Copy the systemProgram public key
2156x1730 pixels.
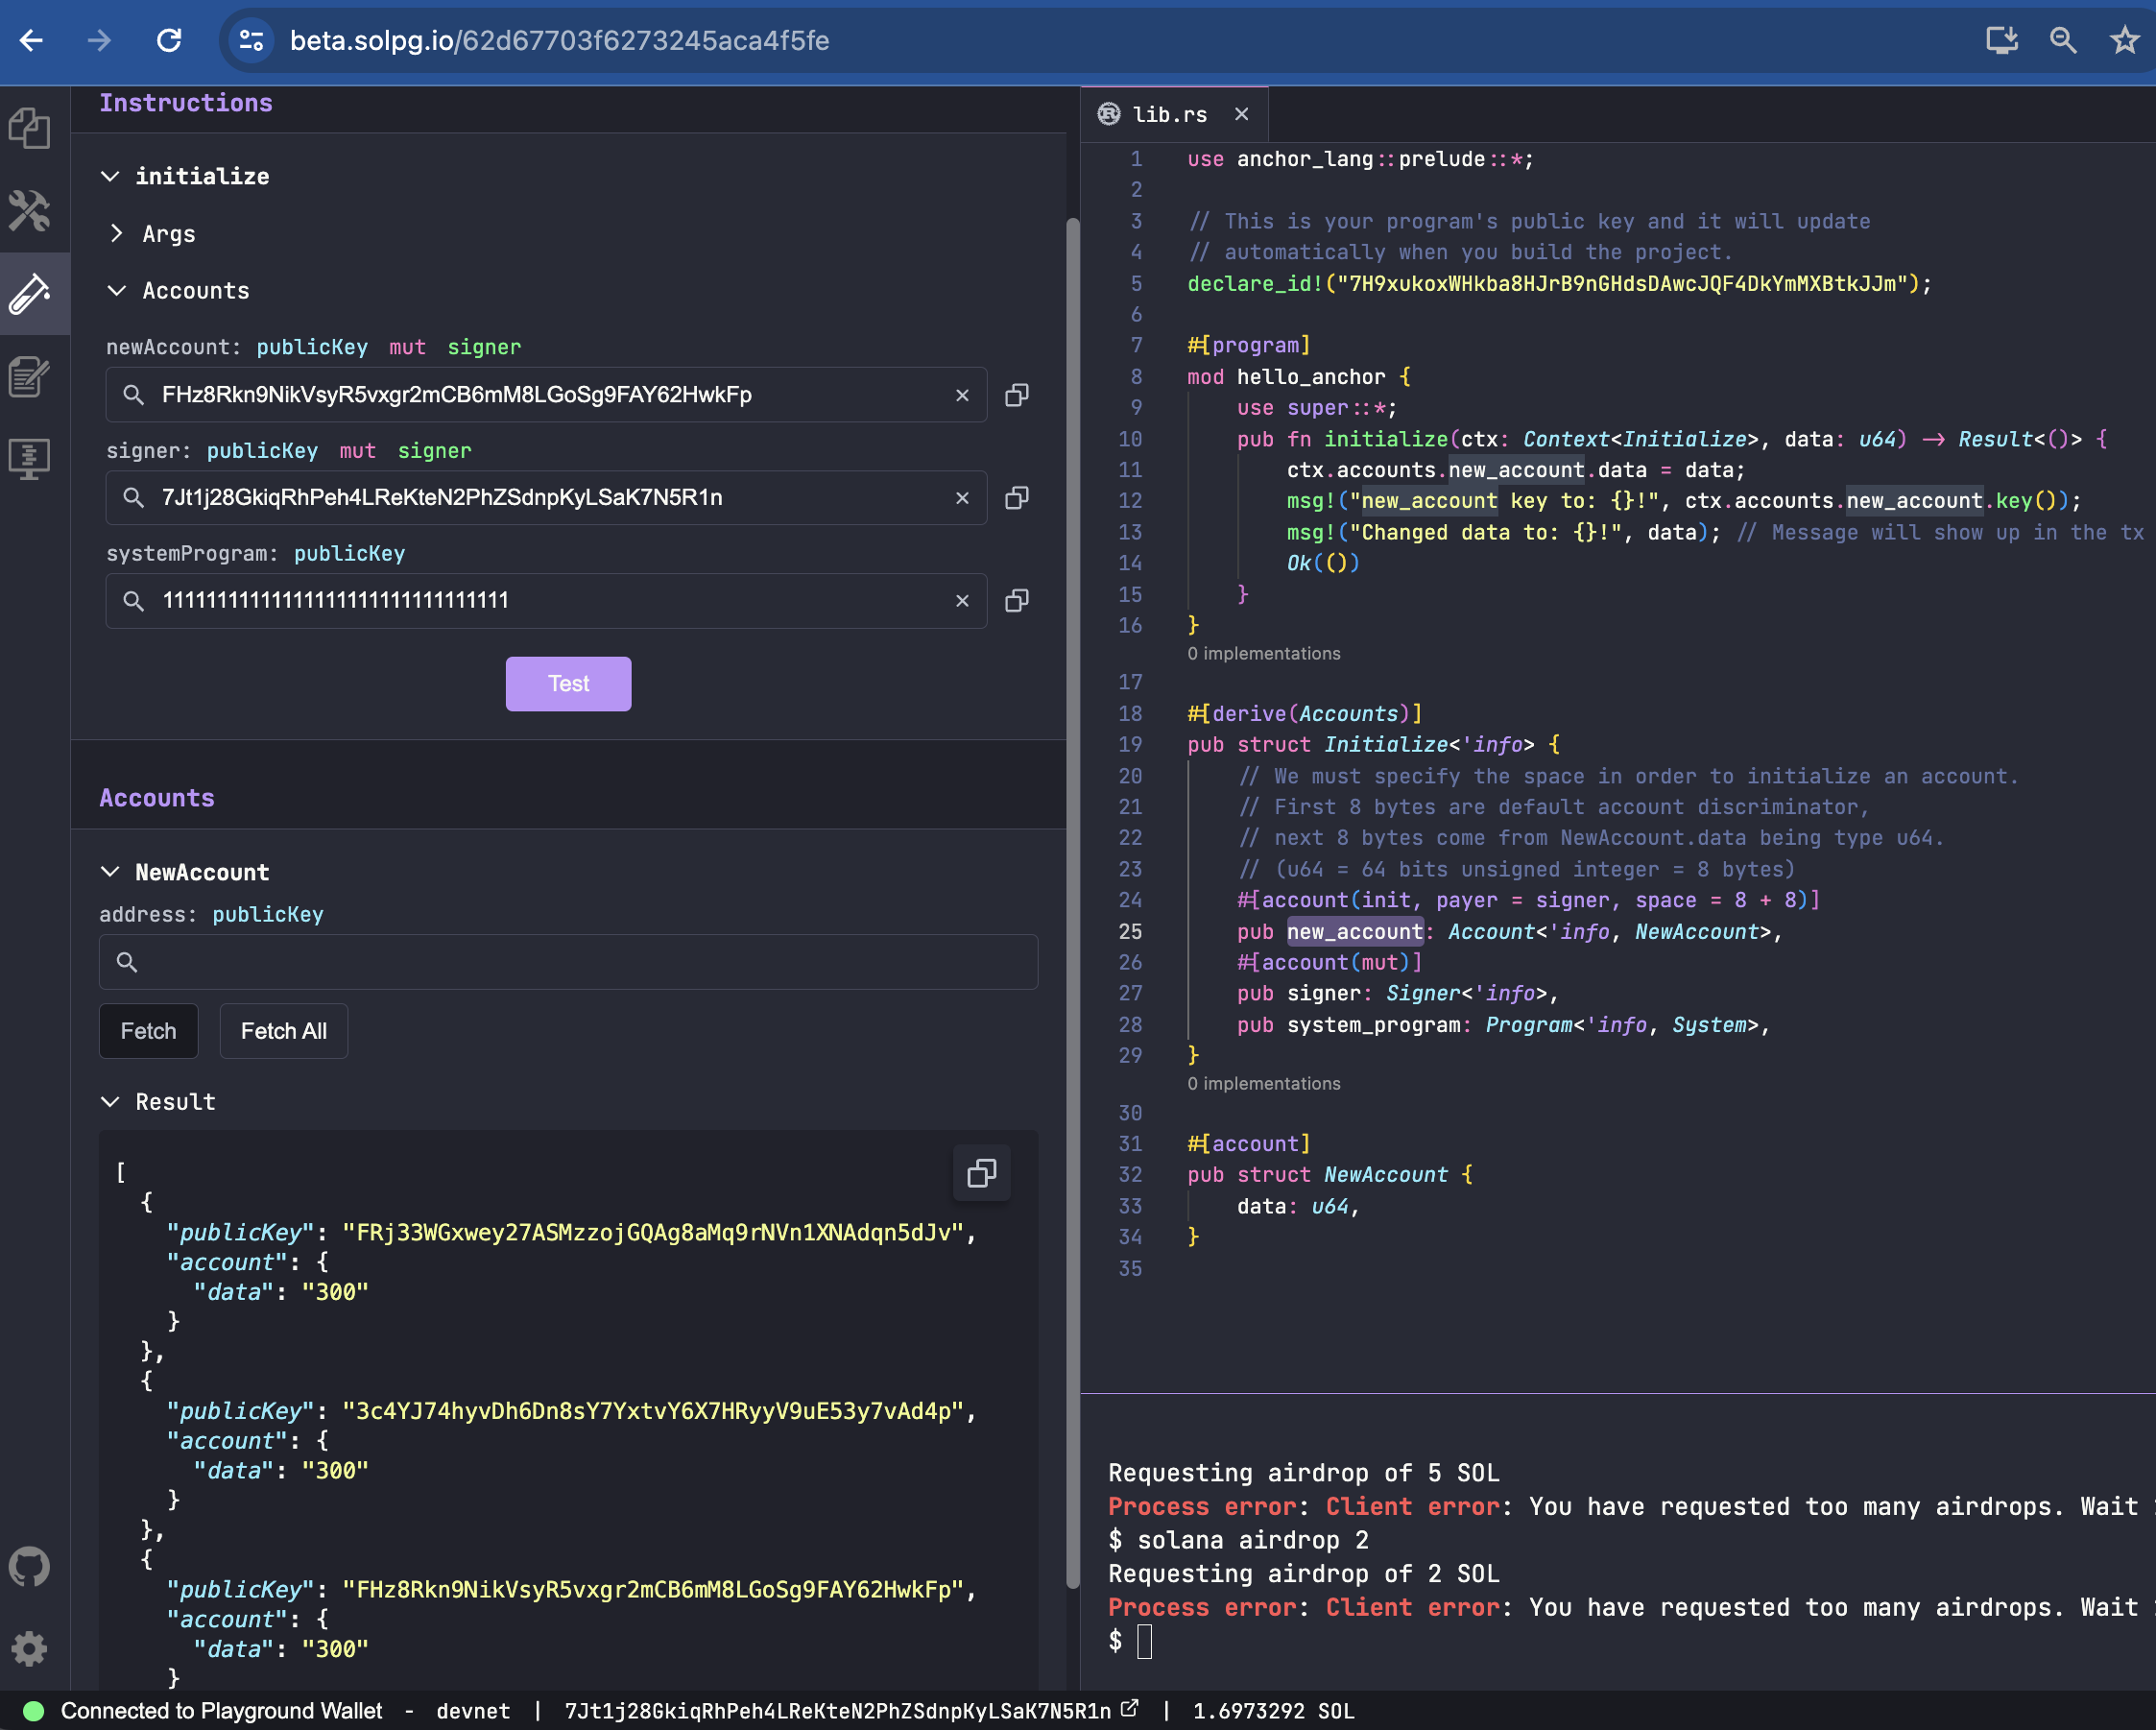pyautogui.click(x=1017, y=600)
